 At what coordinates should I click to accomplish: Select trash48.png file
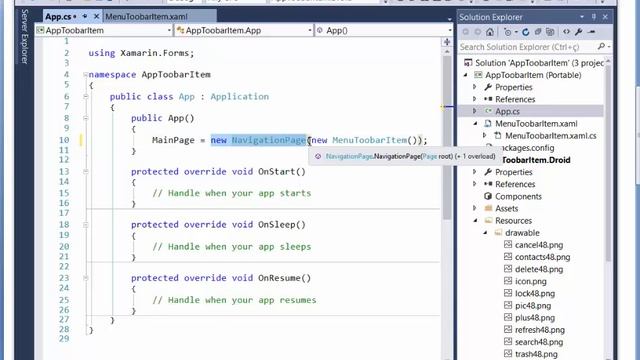[x=536, y=354]
